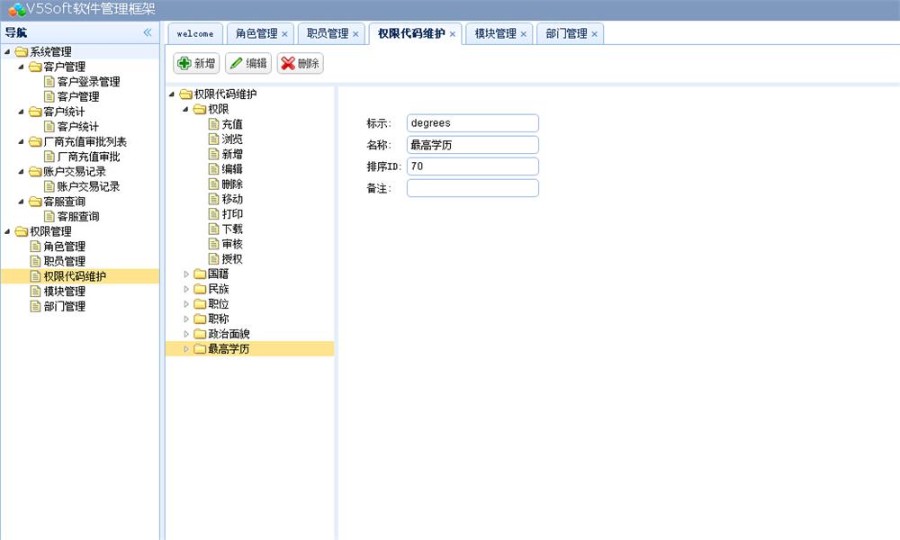The image size is (900, 540).
Task: Collapse the 导航 navigation panel with the double-arrow icon
Action: pos(148,33)
